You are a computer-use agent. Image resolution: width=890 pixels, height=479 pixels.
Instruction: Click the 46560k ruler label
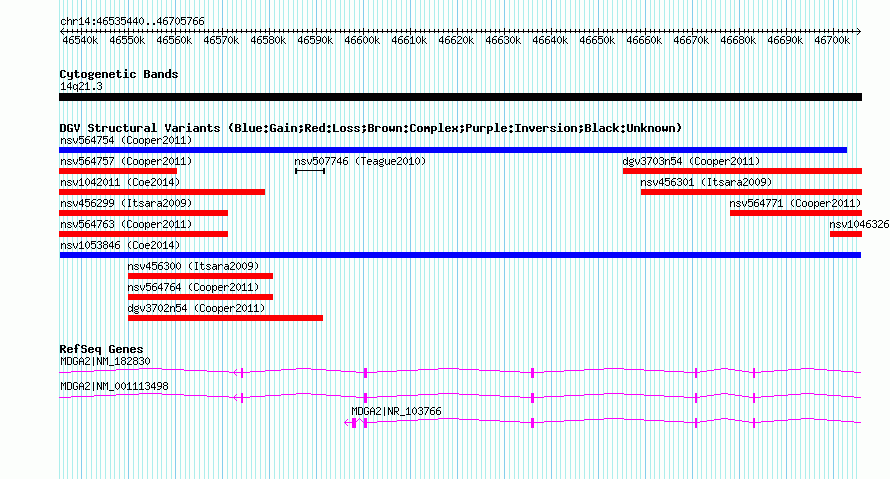pos(174,40)
